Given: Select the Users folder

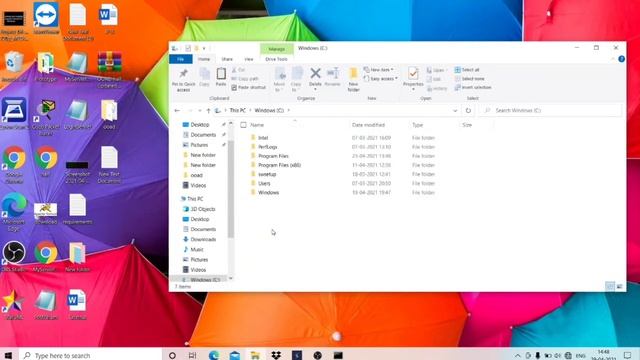Looking at the screenshot, I should (264, 183).
